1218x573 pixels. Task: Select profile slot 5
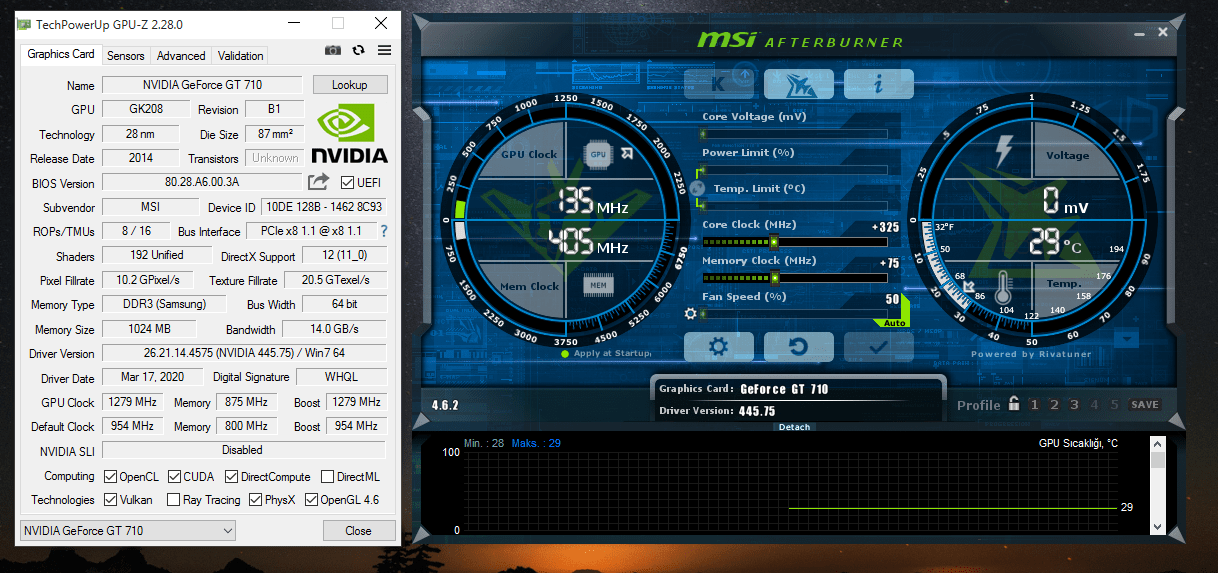[1114, 405]
